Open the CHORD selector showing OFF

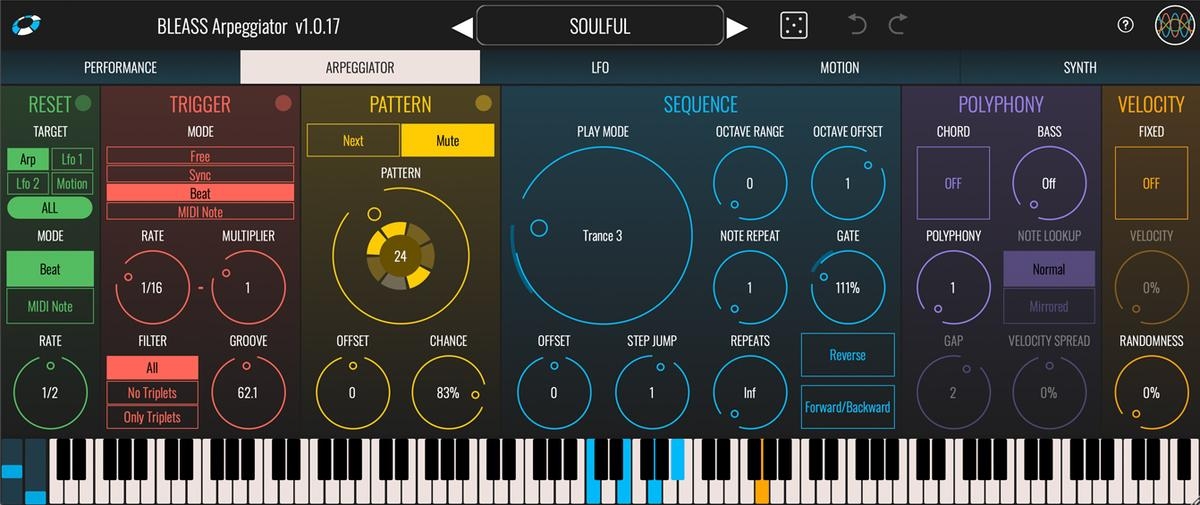point(953,183)
